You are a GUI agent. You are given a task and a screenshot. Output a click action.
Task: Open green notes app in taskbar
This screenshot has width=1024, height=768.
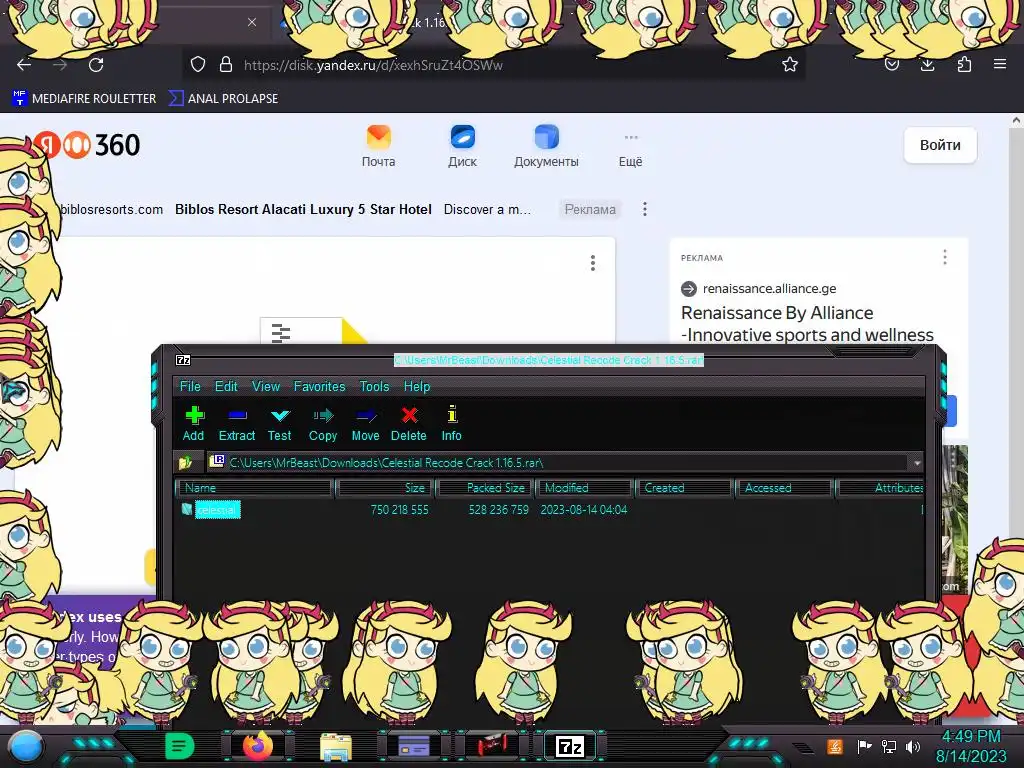pyautogui.click(x=180, y=746)
